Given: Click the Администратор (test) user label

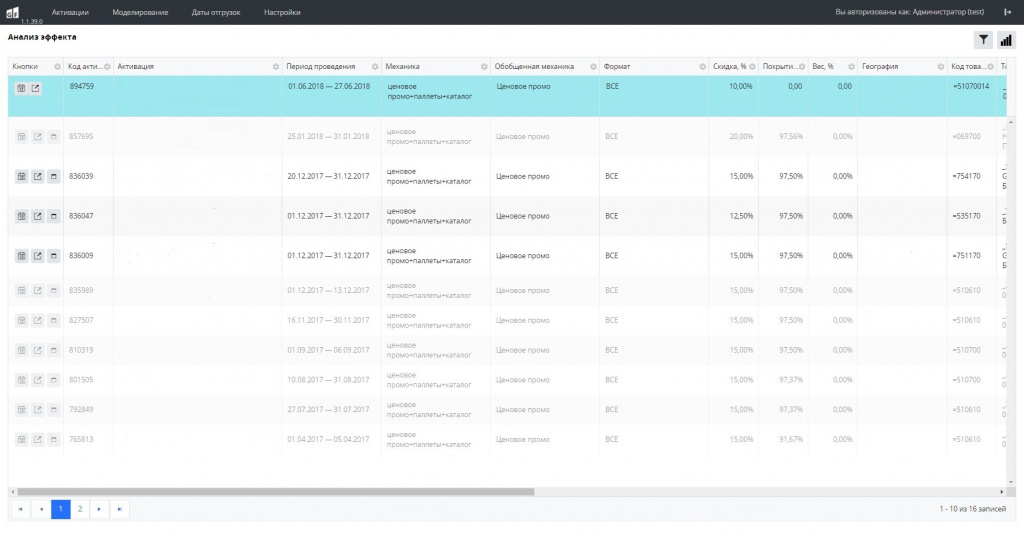Looking at the screenshot, I should (x=948, y=12).
